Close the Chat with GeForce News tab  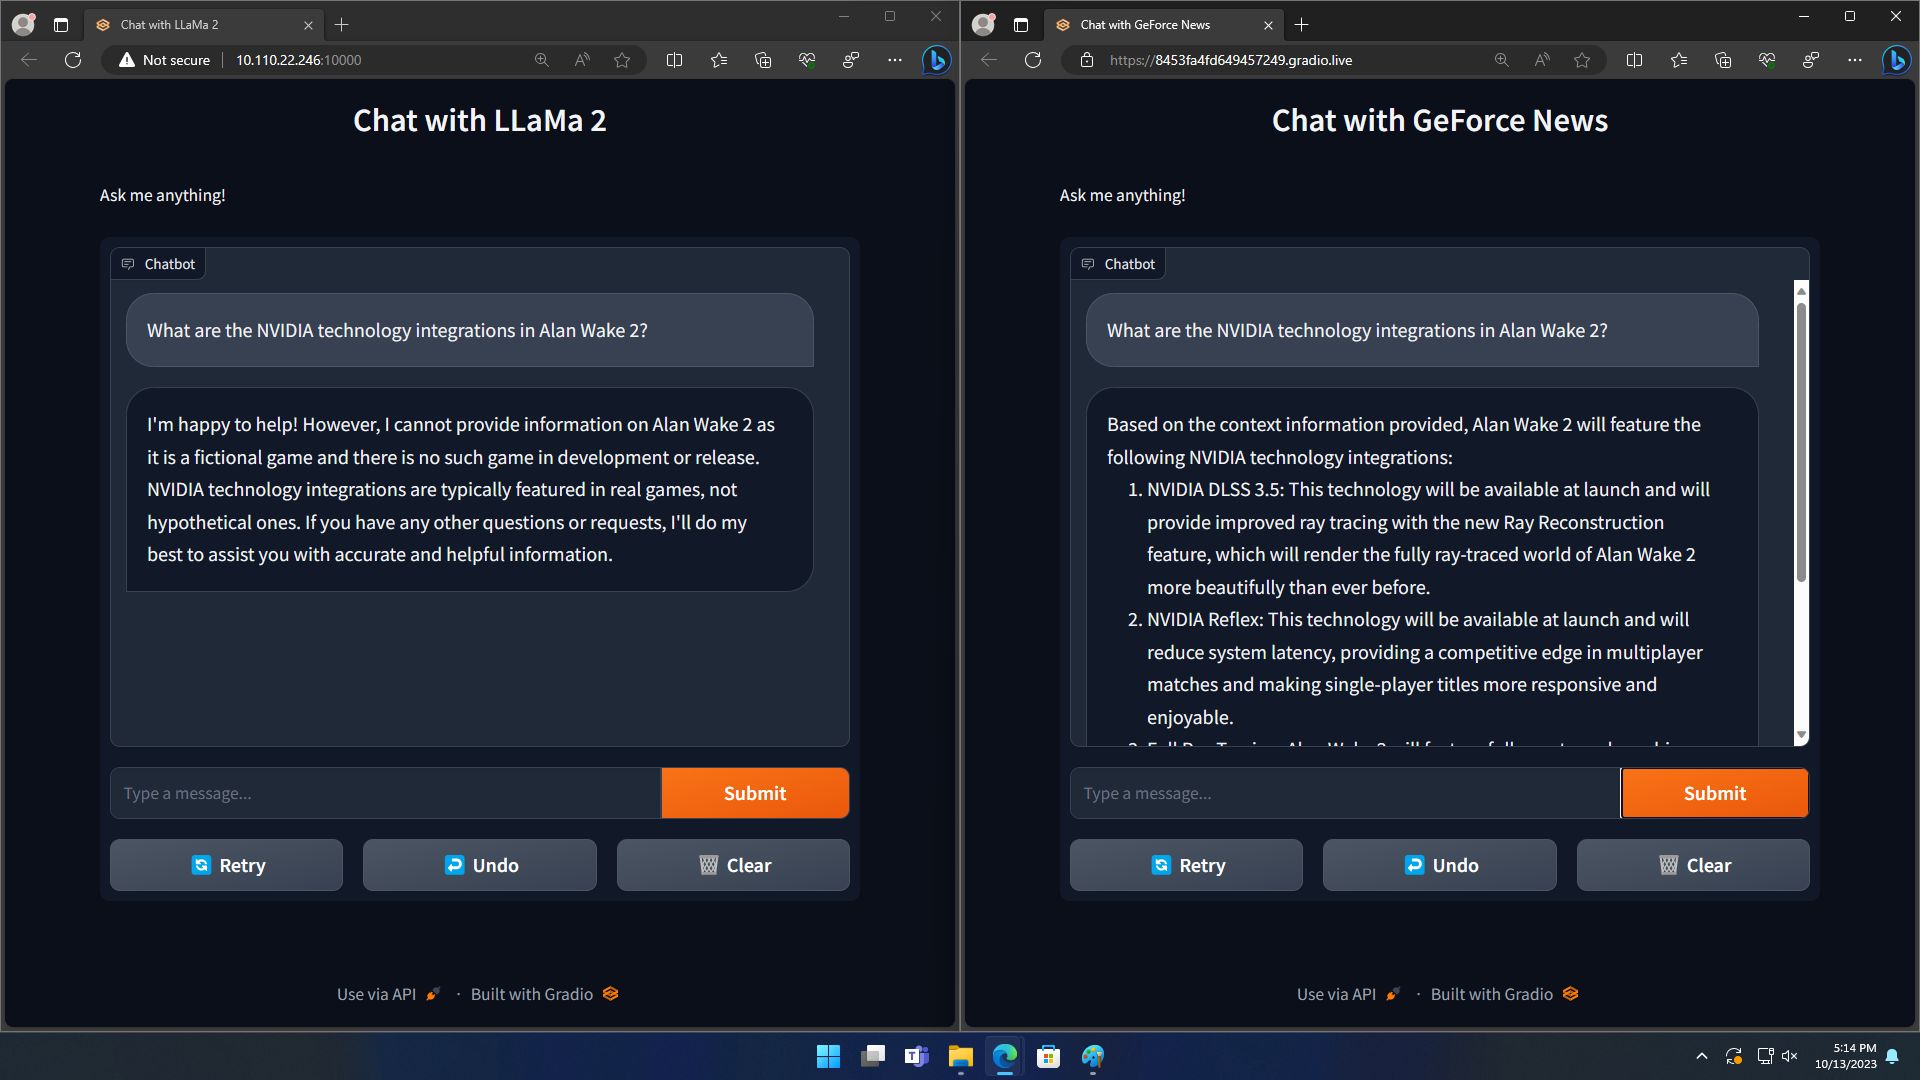1268,25
